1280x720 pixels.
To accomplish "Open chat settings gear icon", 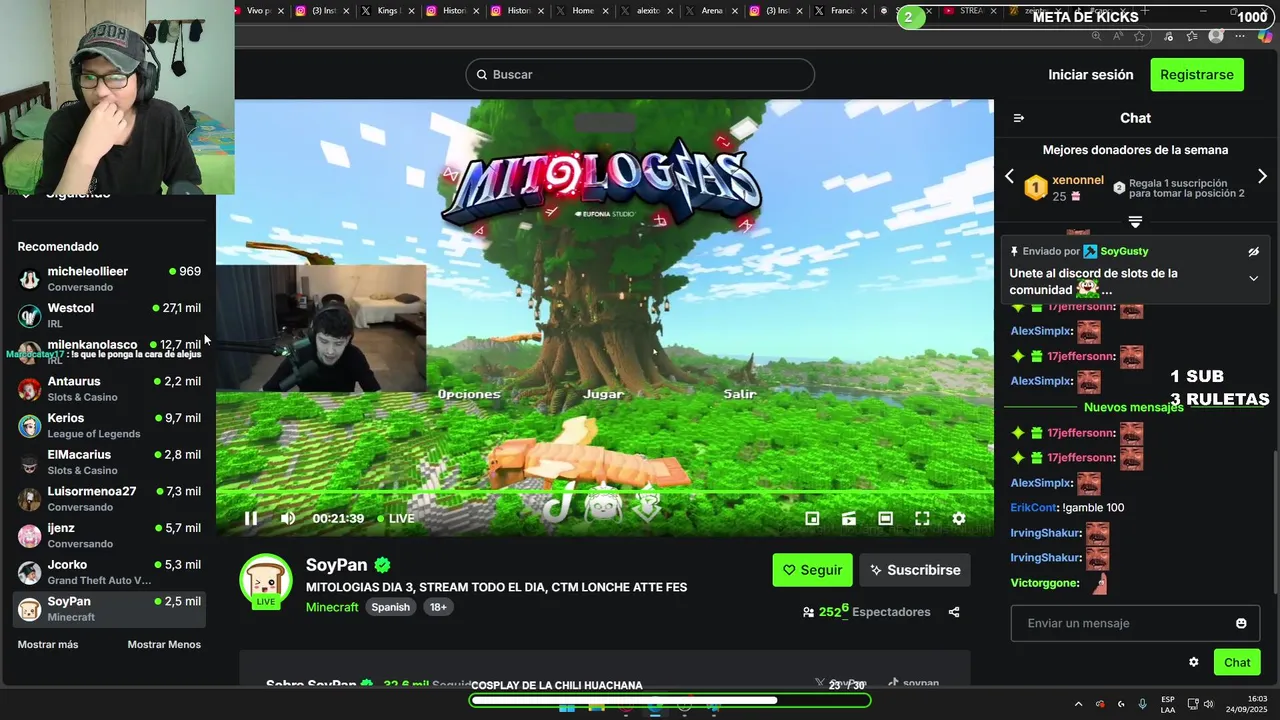I will click(1193, 662).
